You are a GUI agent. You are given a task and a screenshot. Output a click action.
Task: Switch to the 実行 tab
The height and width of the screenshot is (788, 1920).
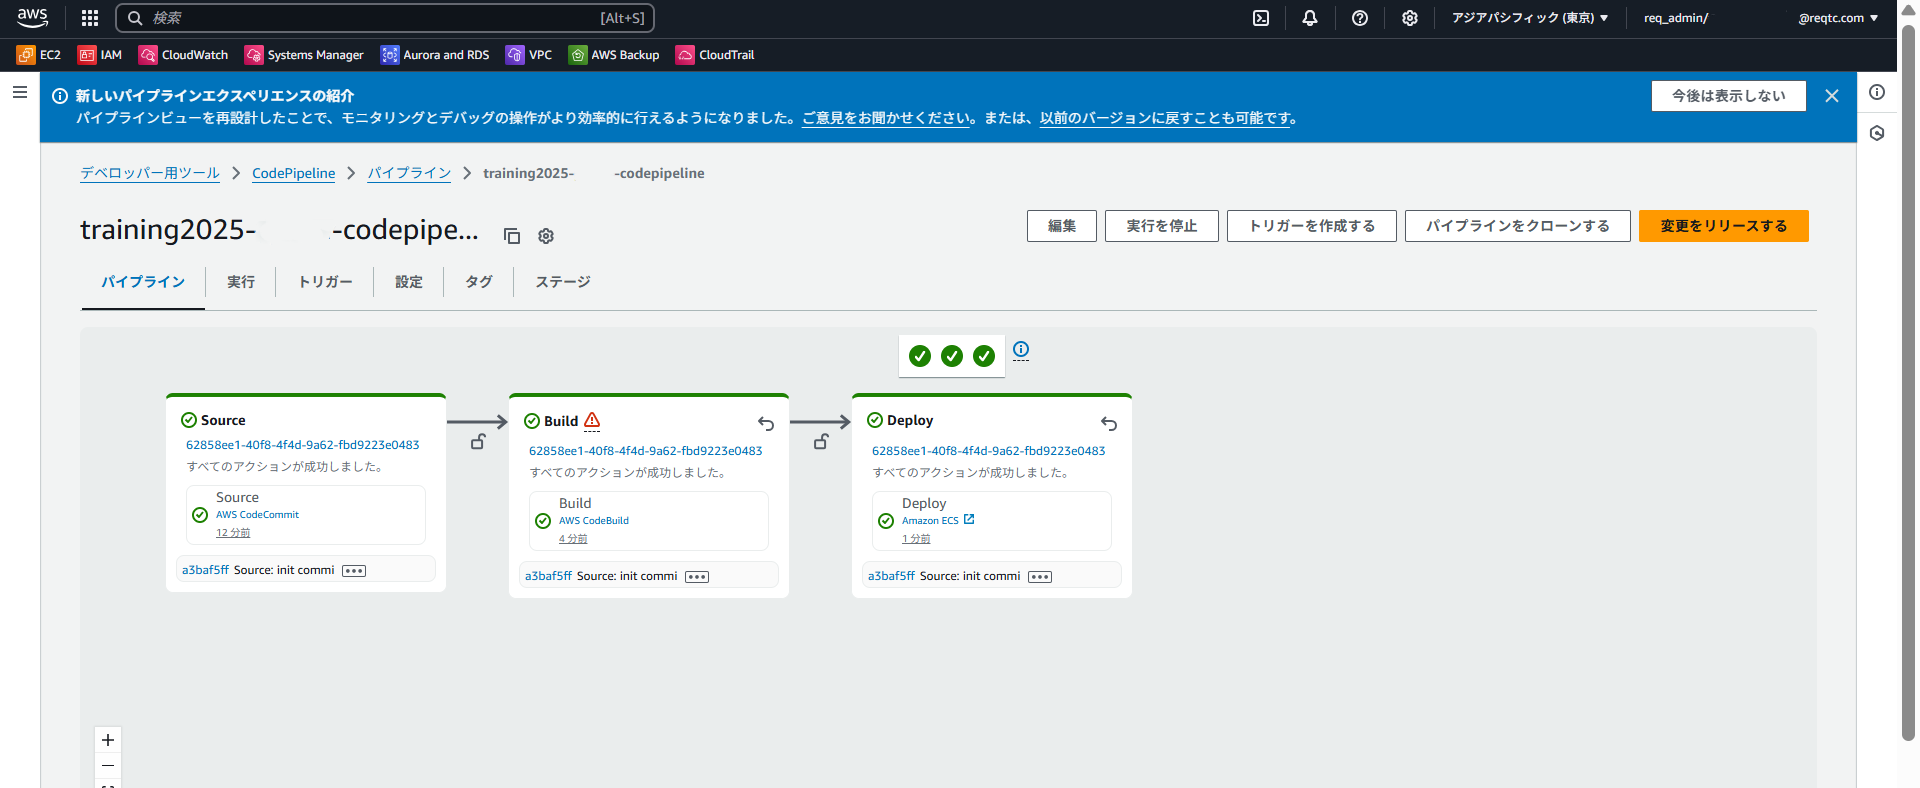(x=241, y=282)
